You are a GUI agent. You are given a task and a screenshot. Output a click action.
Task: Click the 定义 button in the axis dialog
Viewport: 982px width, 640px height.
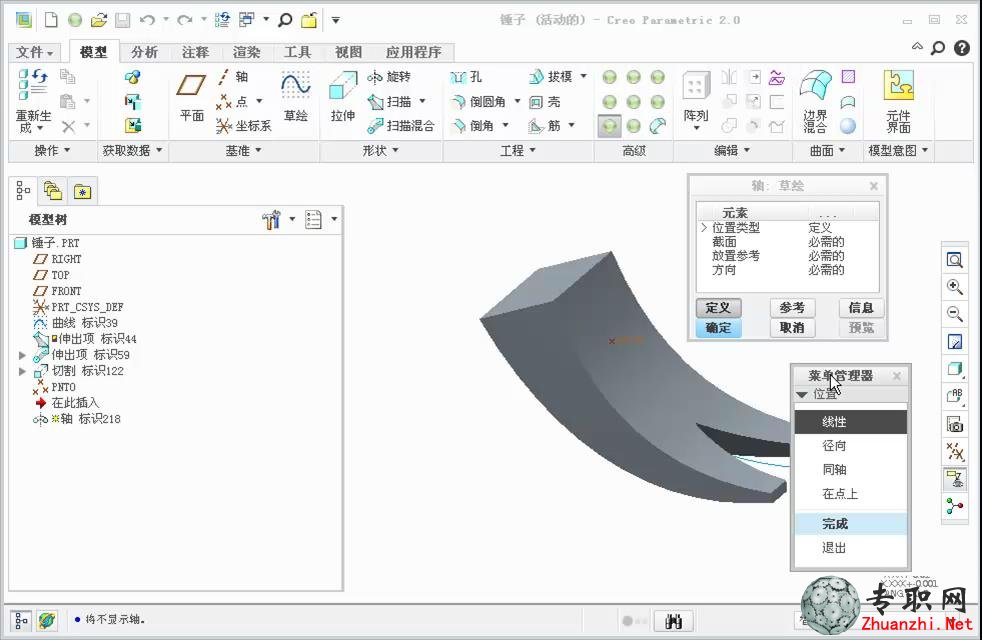tap(718, 307)
